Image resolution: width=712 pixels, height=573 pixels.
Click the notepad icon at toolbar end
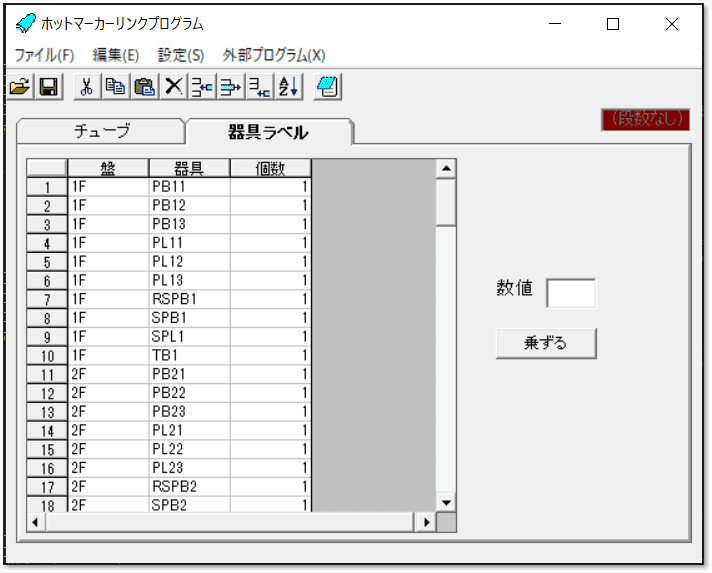click(x=328, y=87)
